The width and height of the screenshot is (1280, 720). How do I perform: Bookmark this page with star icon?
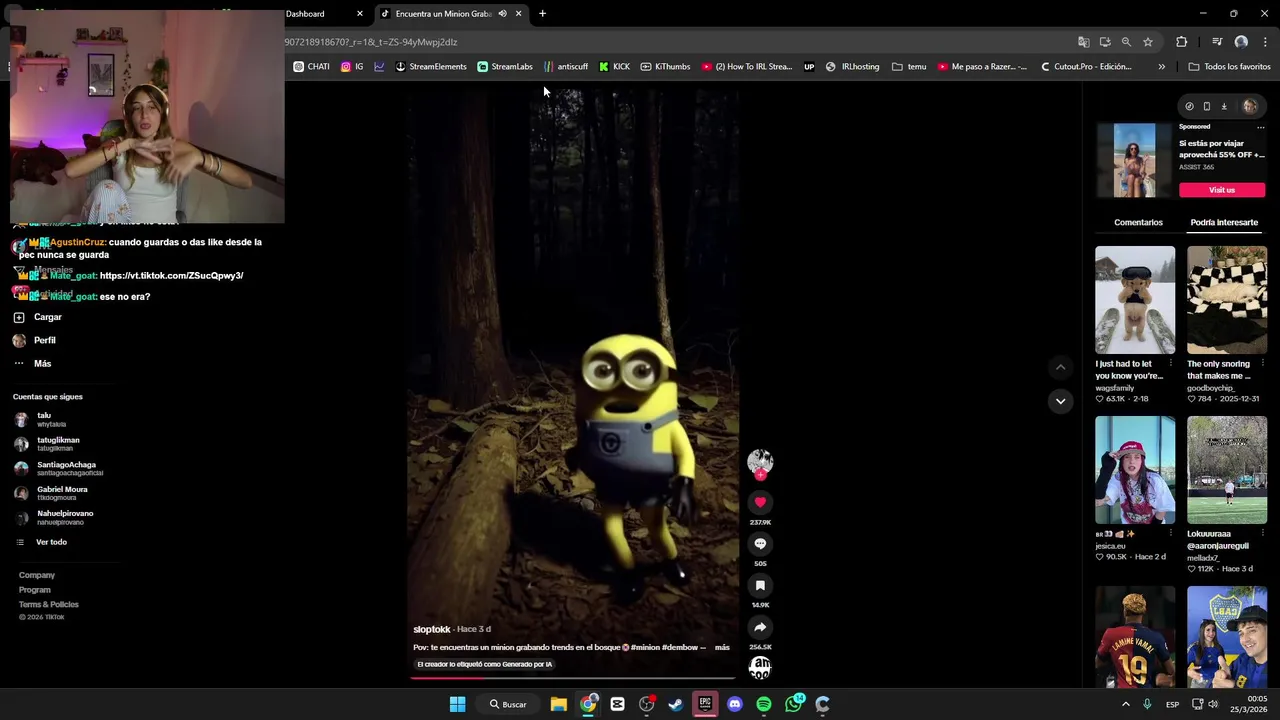(x=1148, y=42)
